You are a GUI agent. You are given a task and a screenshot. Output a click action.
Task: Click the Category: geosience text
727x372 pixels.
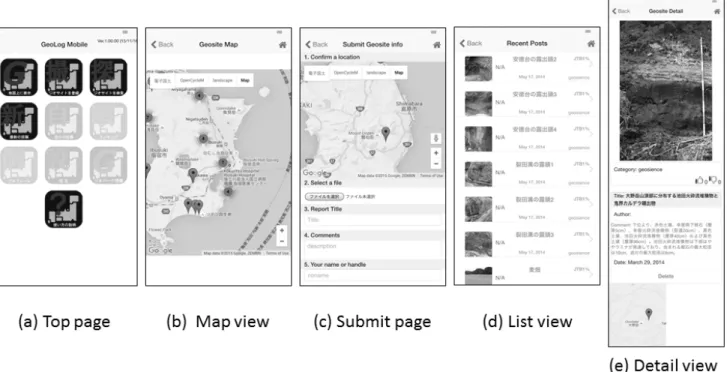(x=638, y=170)
